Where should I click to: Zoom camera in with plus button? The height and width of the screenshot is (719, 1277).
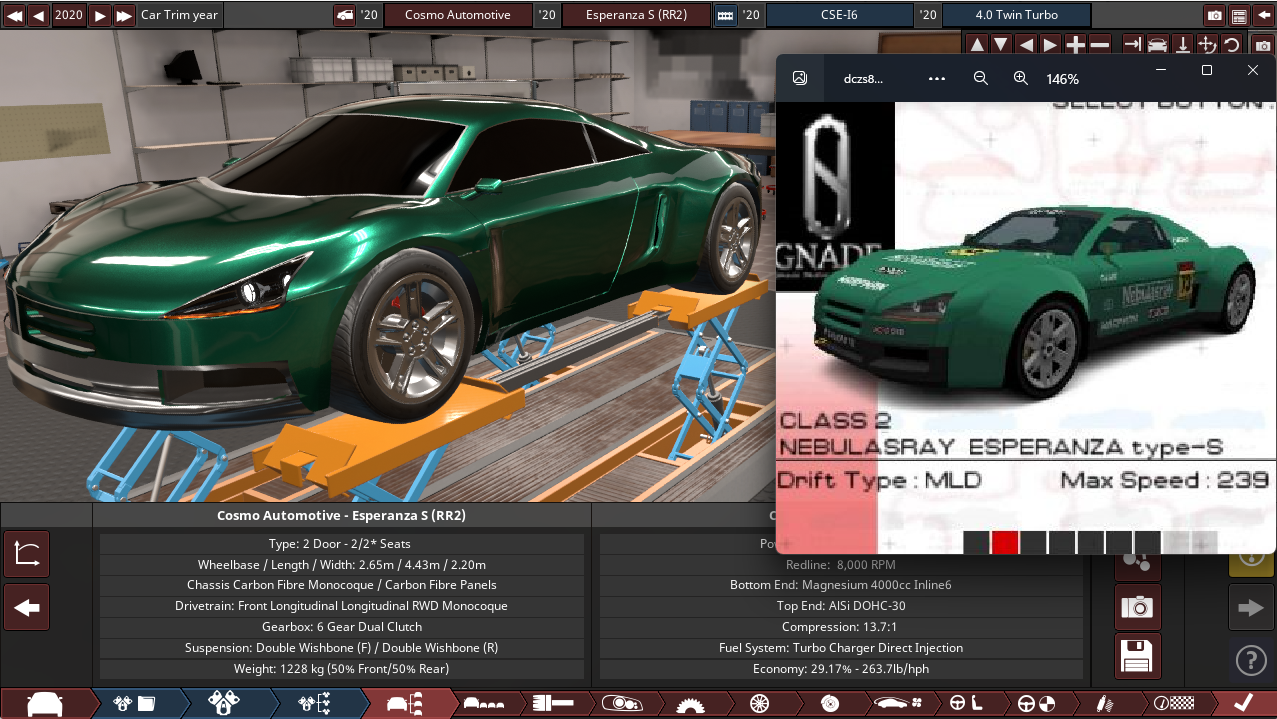pyautogui.click(x=1075, y=45)
